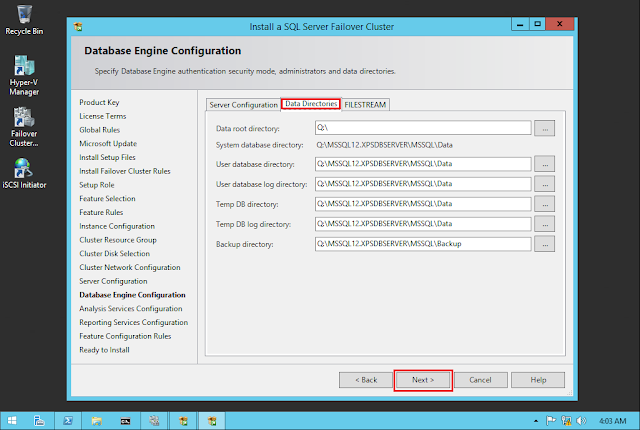Click the Windows Start button
640x430 pixels.
(x=12, y=421)
